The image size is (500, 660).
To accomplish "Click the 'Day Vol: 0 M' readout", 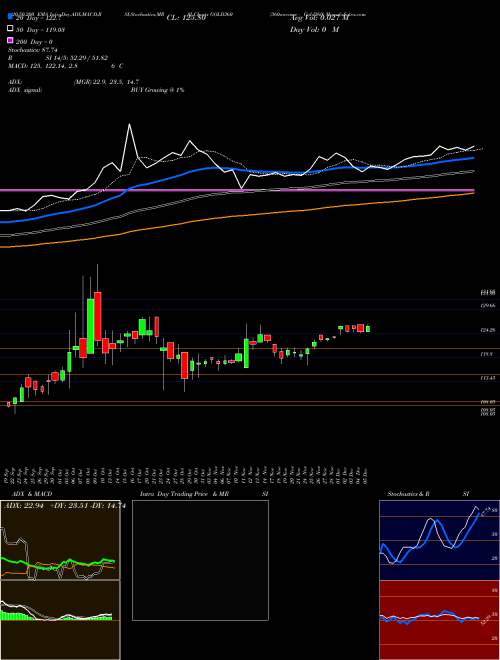I will [315, 30].
